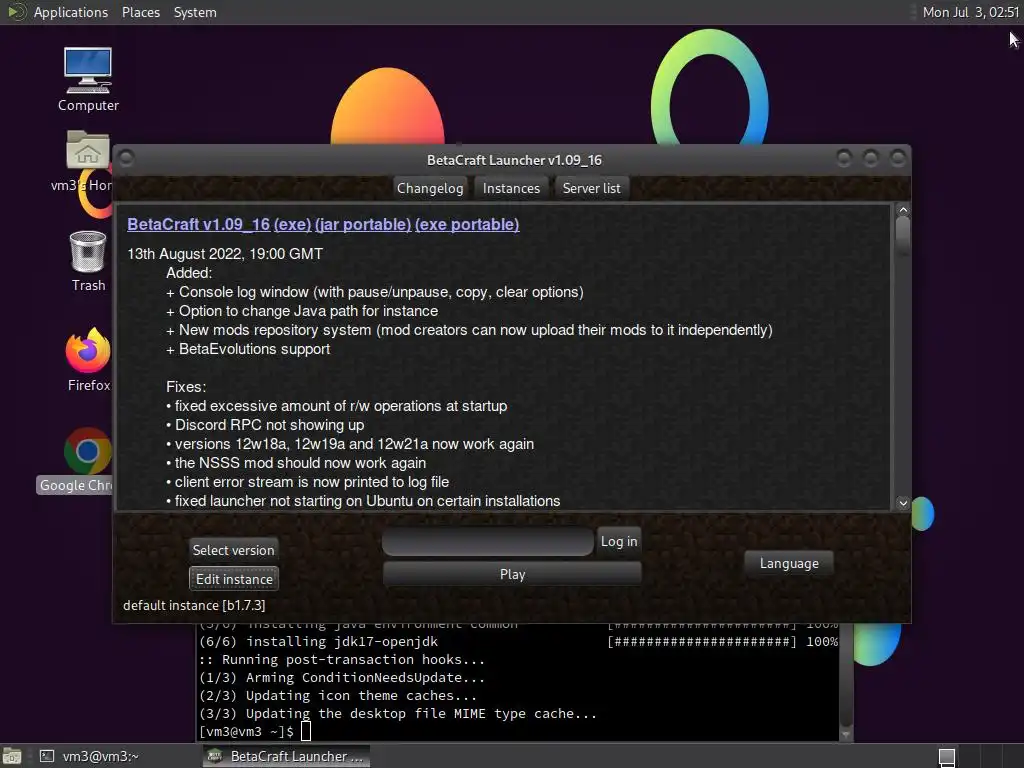Click 'Updating icon theme caches...' terminal line
The height and width of the screenshot is (768, 1024).
pos(338,696)
